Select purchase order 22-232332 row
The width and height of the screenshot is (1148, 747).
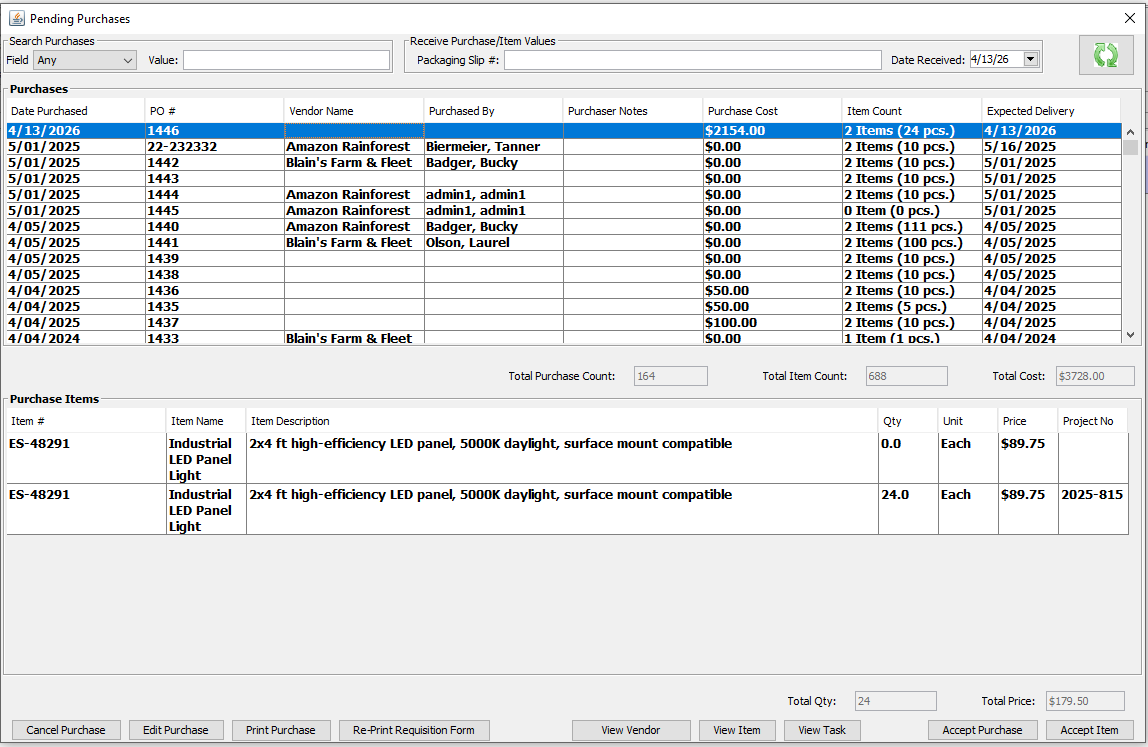click(x=214, y=147)
